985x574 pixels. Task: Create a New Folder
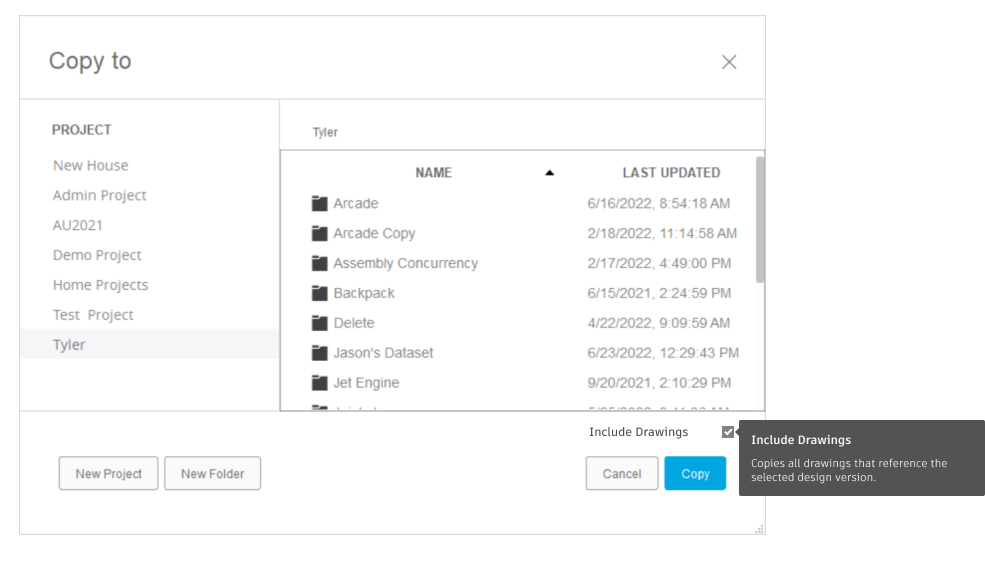212,474
